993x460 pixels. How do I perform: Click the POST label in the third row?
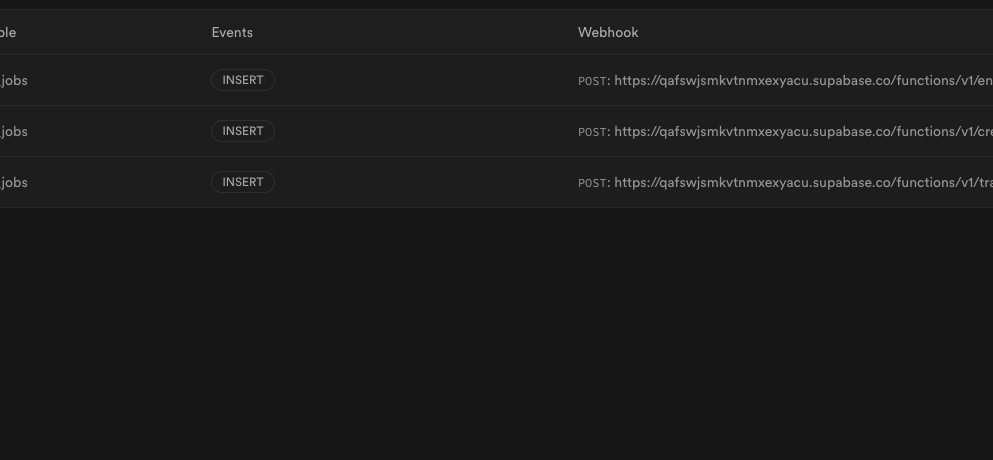593,183
